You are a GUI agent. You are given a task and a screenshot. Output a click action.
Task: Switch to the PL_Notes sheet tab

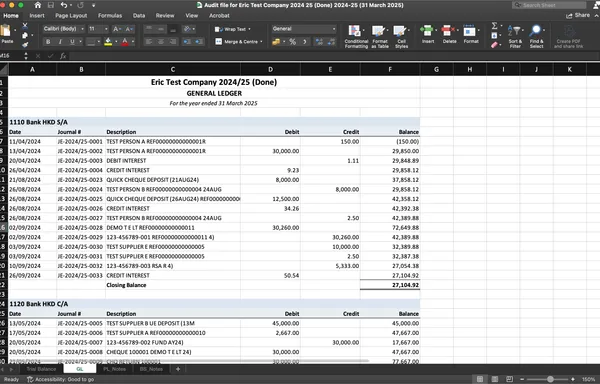coord(114,369)
